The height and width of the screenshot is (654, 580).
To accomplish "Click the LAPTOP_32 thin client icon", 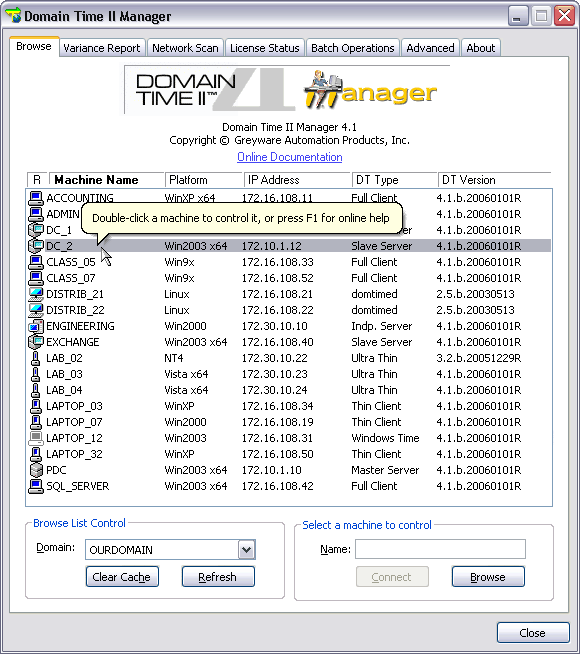I will (x=36, y=454).
